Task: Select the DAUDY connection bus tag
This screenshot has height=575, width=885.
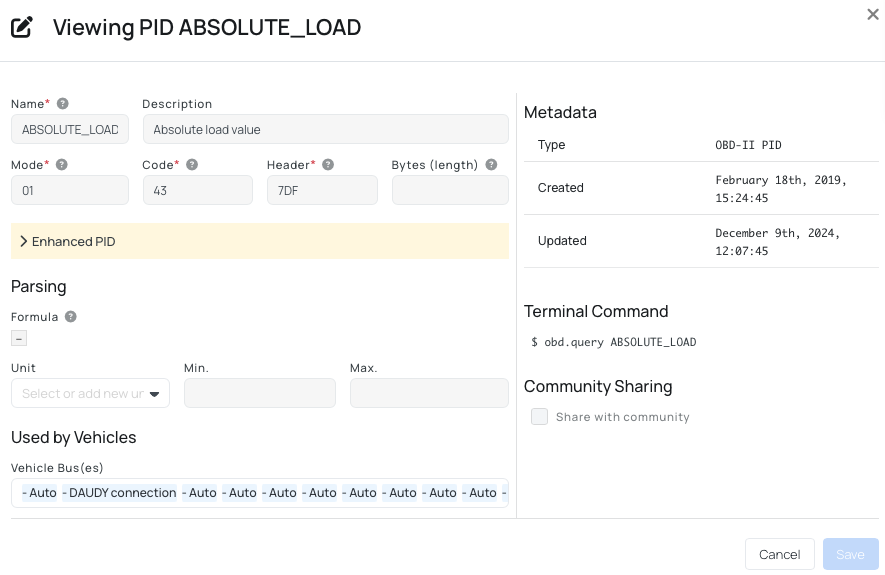Action: [119, 493]
